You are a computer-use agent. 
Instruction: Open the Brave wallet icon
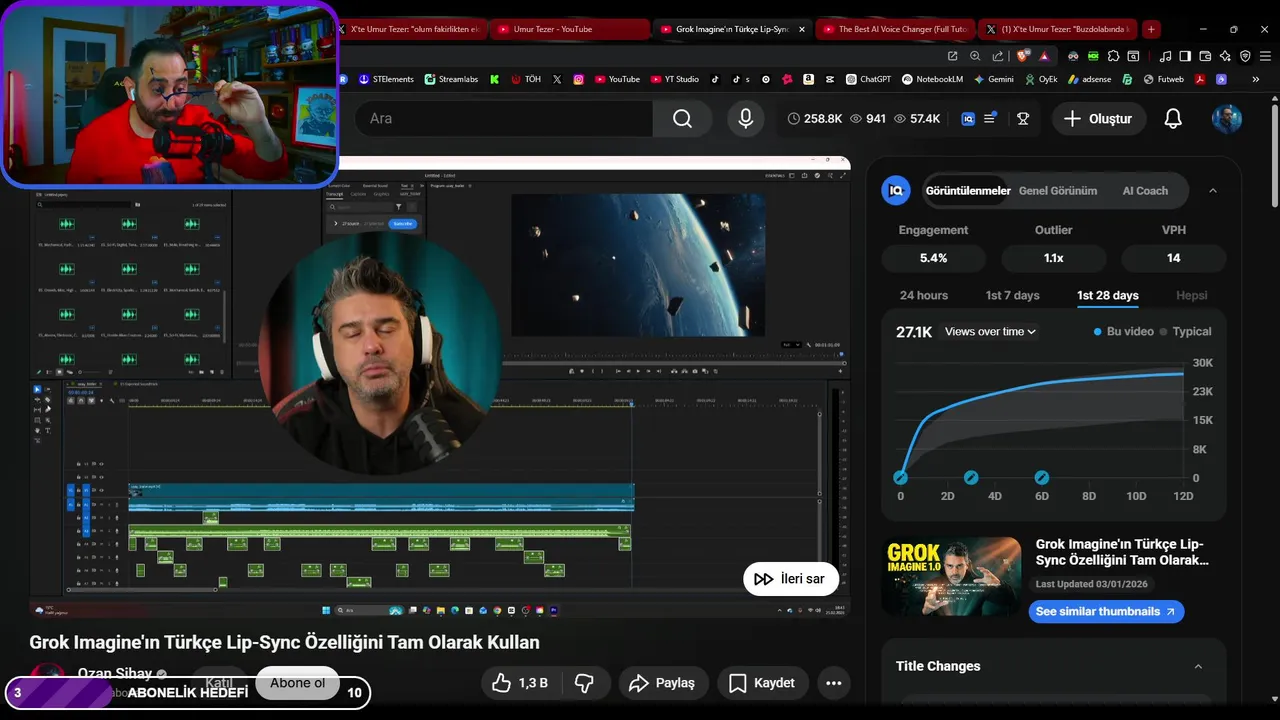click(x=1206, y=56)
